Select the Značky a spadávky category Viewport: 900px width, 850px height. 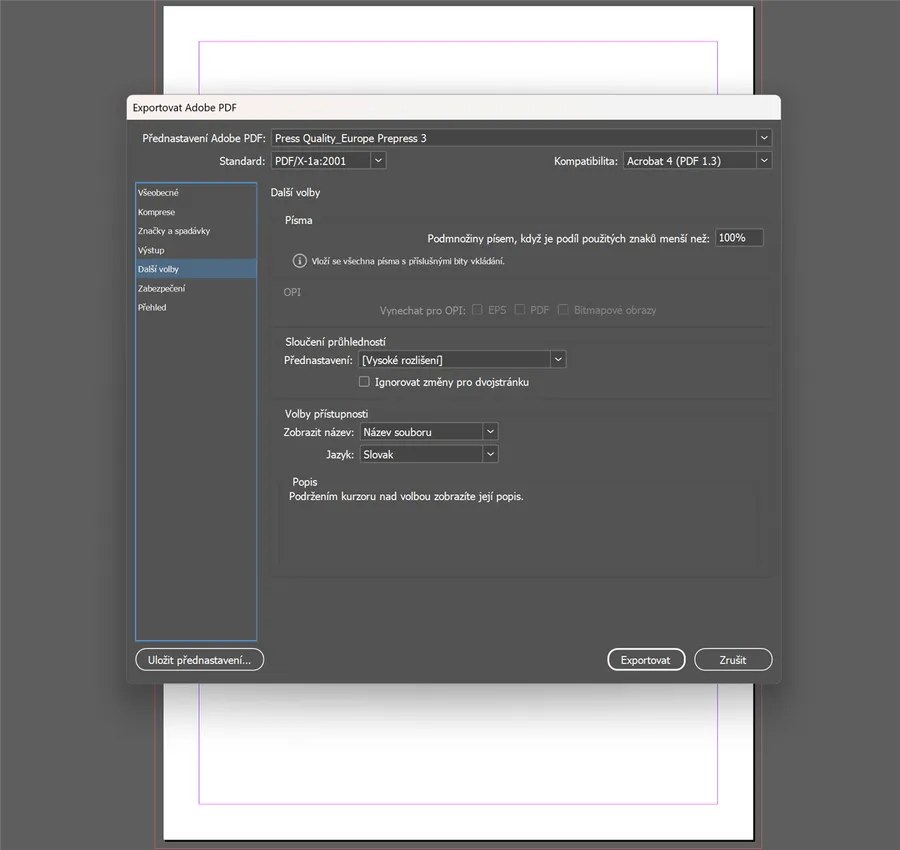coord(196,231)
